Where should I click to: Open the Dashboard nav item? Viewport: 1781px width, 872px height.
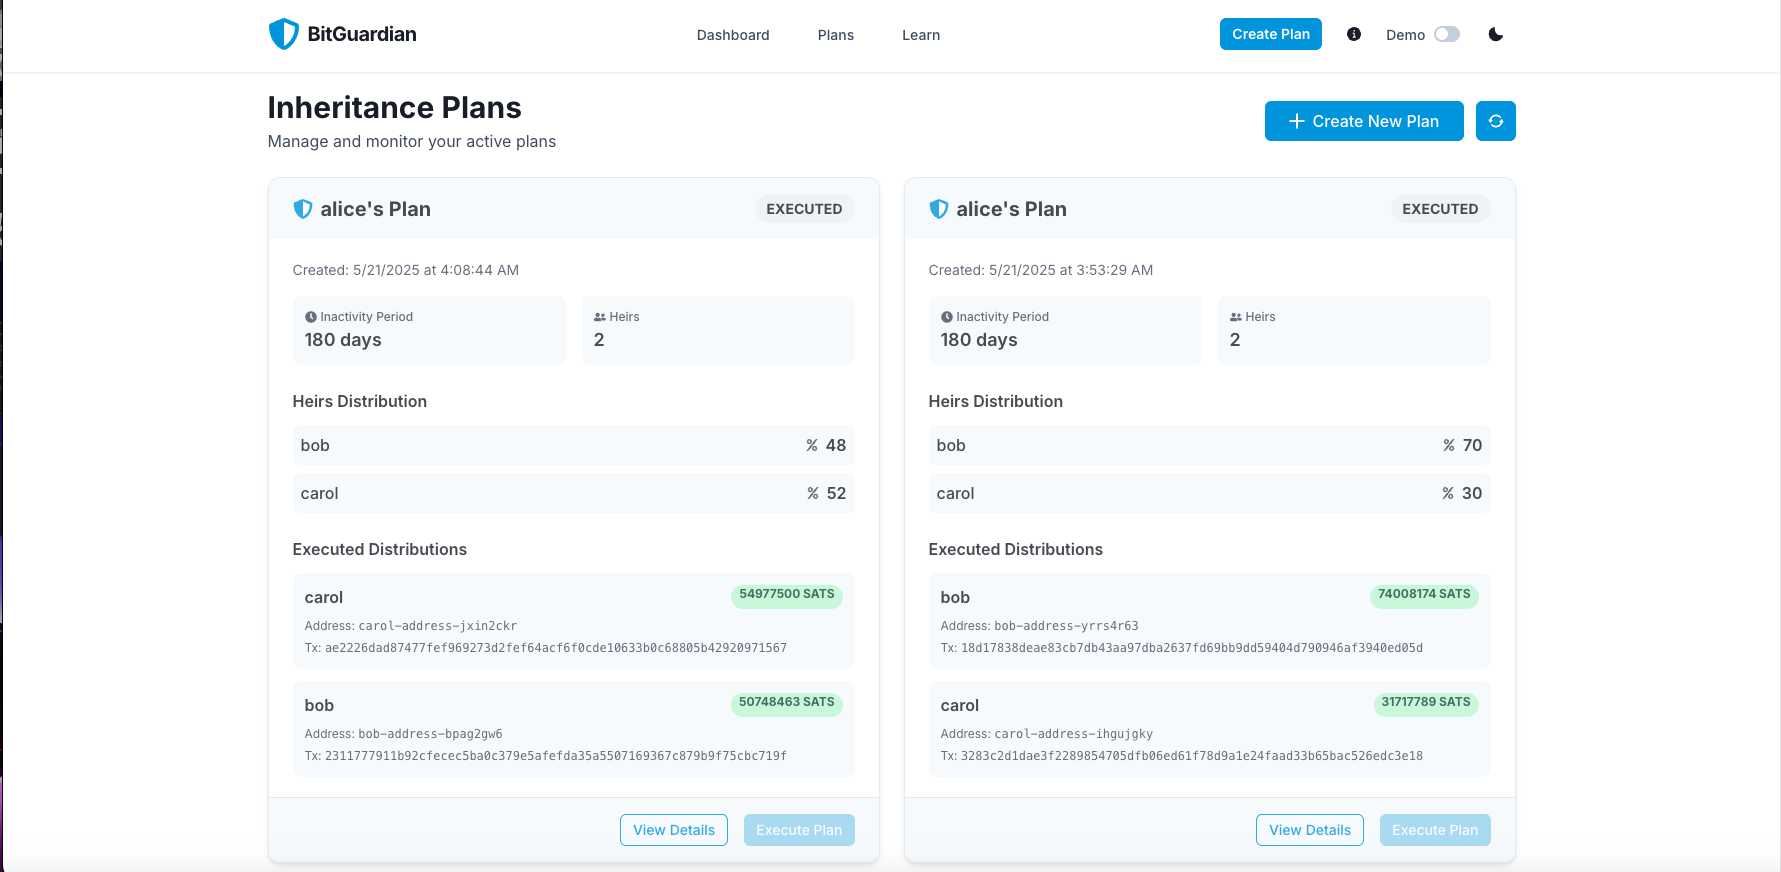click(x=733, y=35)
